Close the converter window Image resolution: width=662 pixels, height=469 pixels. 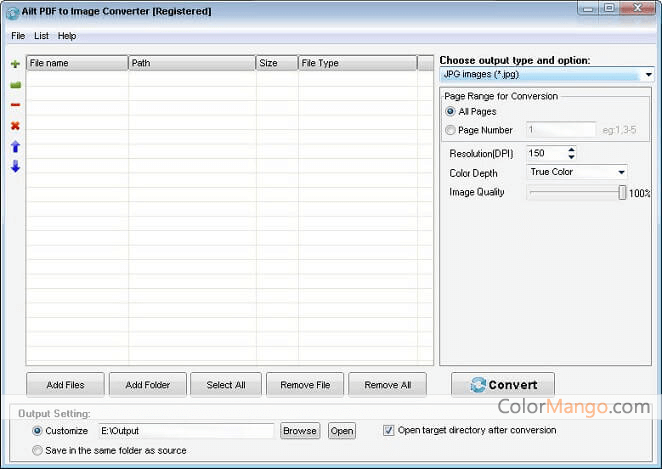click(638, 8)
